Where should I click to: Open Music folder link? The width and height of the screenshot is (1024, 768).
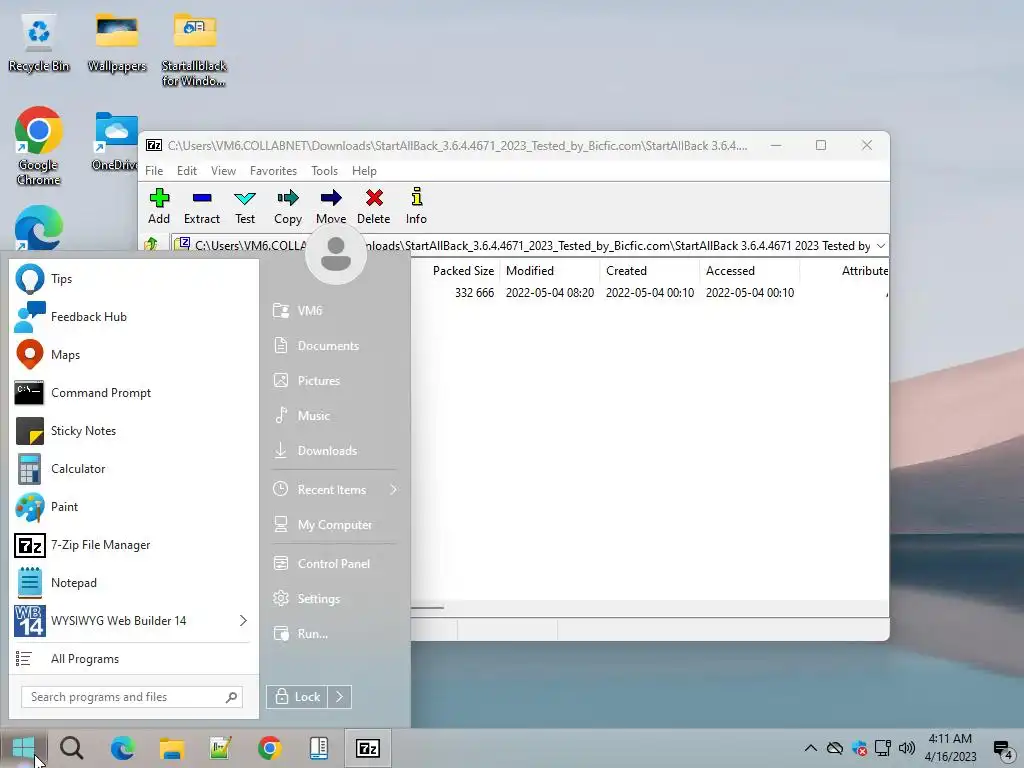[x=334, y=415]
